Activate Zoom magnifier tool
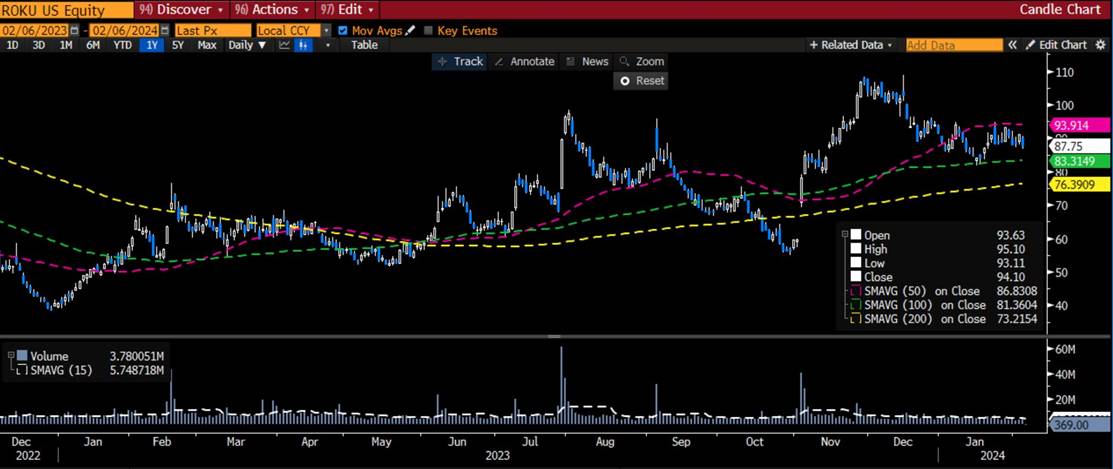Image resolution: width=1113 pixels, height=469 pixels. pyautogui.click(x=641, y=62)
